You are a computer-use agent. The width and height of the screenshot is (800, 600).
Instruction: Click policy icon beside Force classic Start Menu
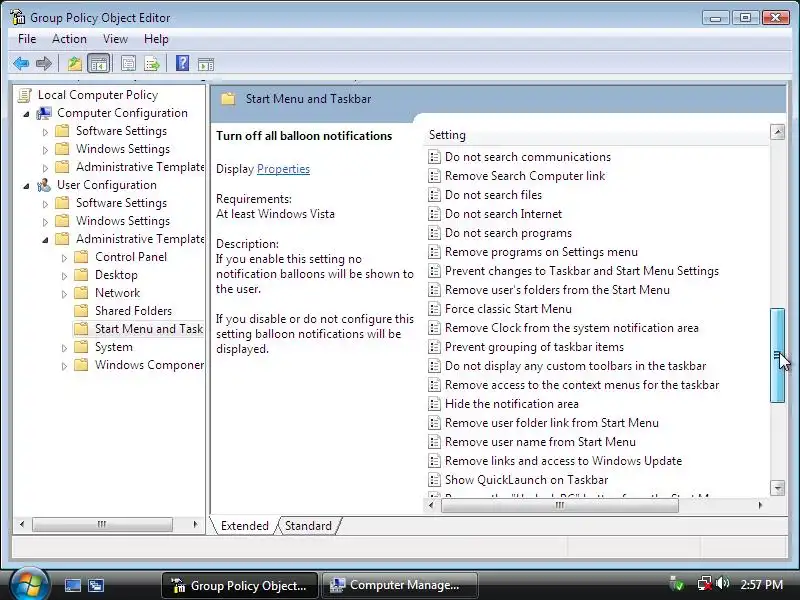pyautogui.click(x=434, y=309)
